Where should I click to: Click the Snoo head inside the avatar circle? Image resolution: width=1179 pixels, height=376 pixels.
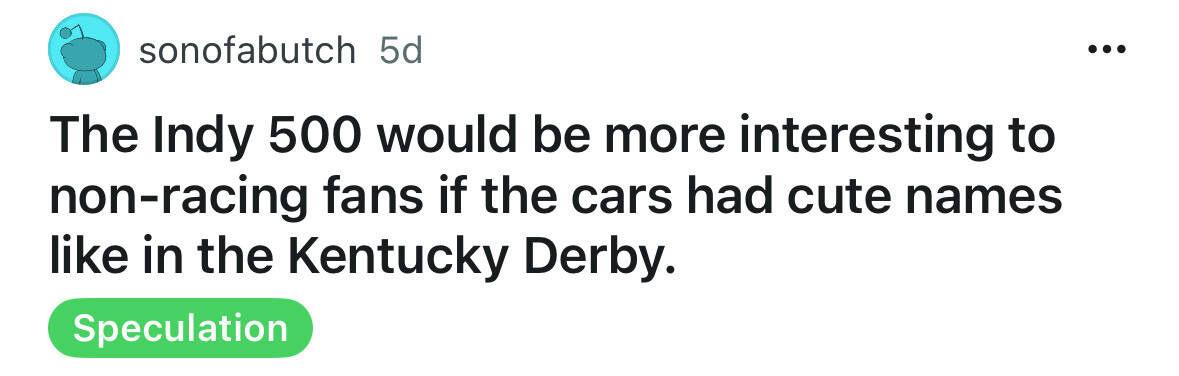coord(83,55)
